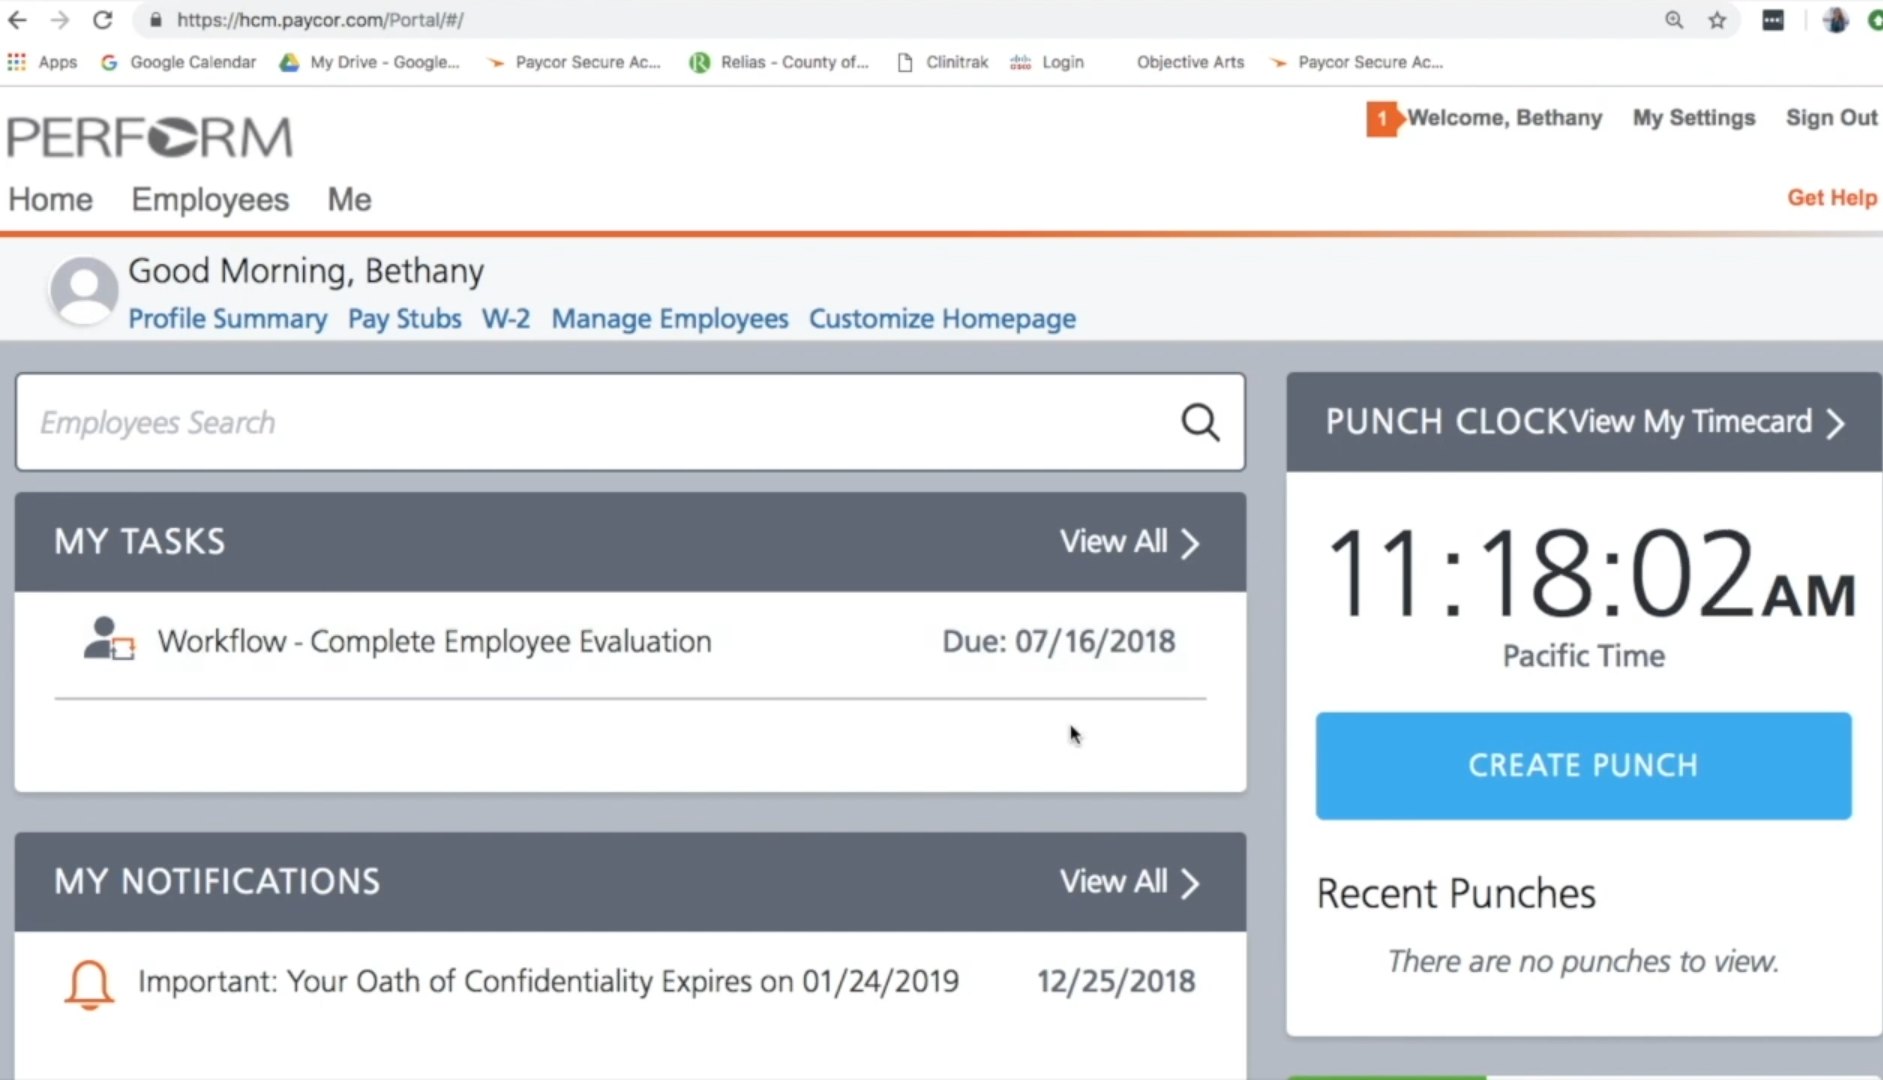This screenshot has width=1883, height=1080.
Task: Click the browser zoom magnifier icon
Action: click(x=1673, y=20)
